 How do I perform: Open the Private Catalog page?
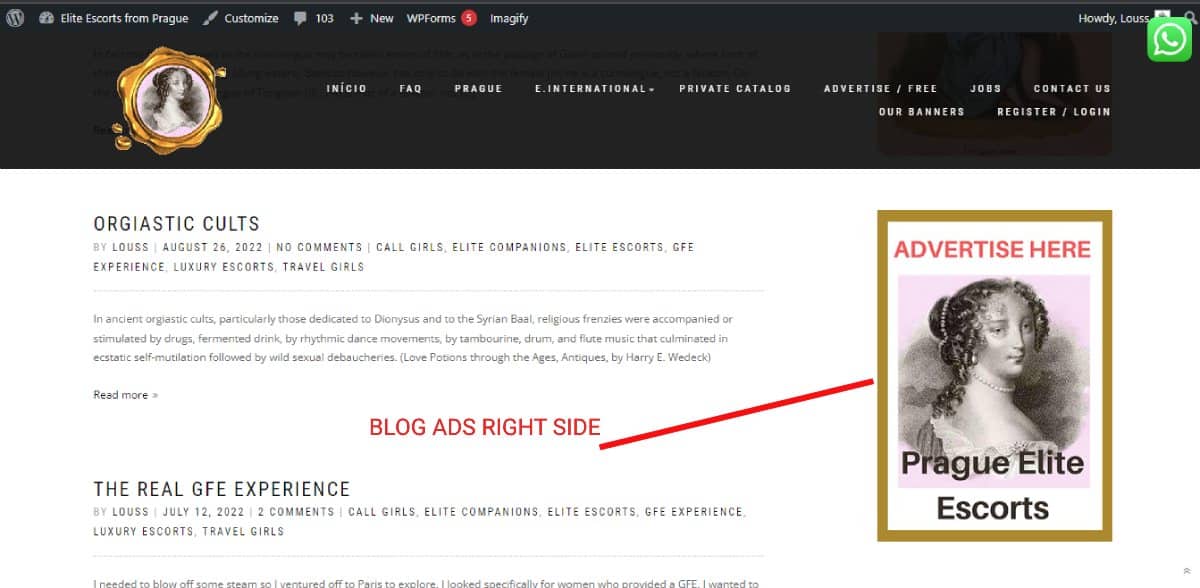(734, 89)
